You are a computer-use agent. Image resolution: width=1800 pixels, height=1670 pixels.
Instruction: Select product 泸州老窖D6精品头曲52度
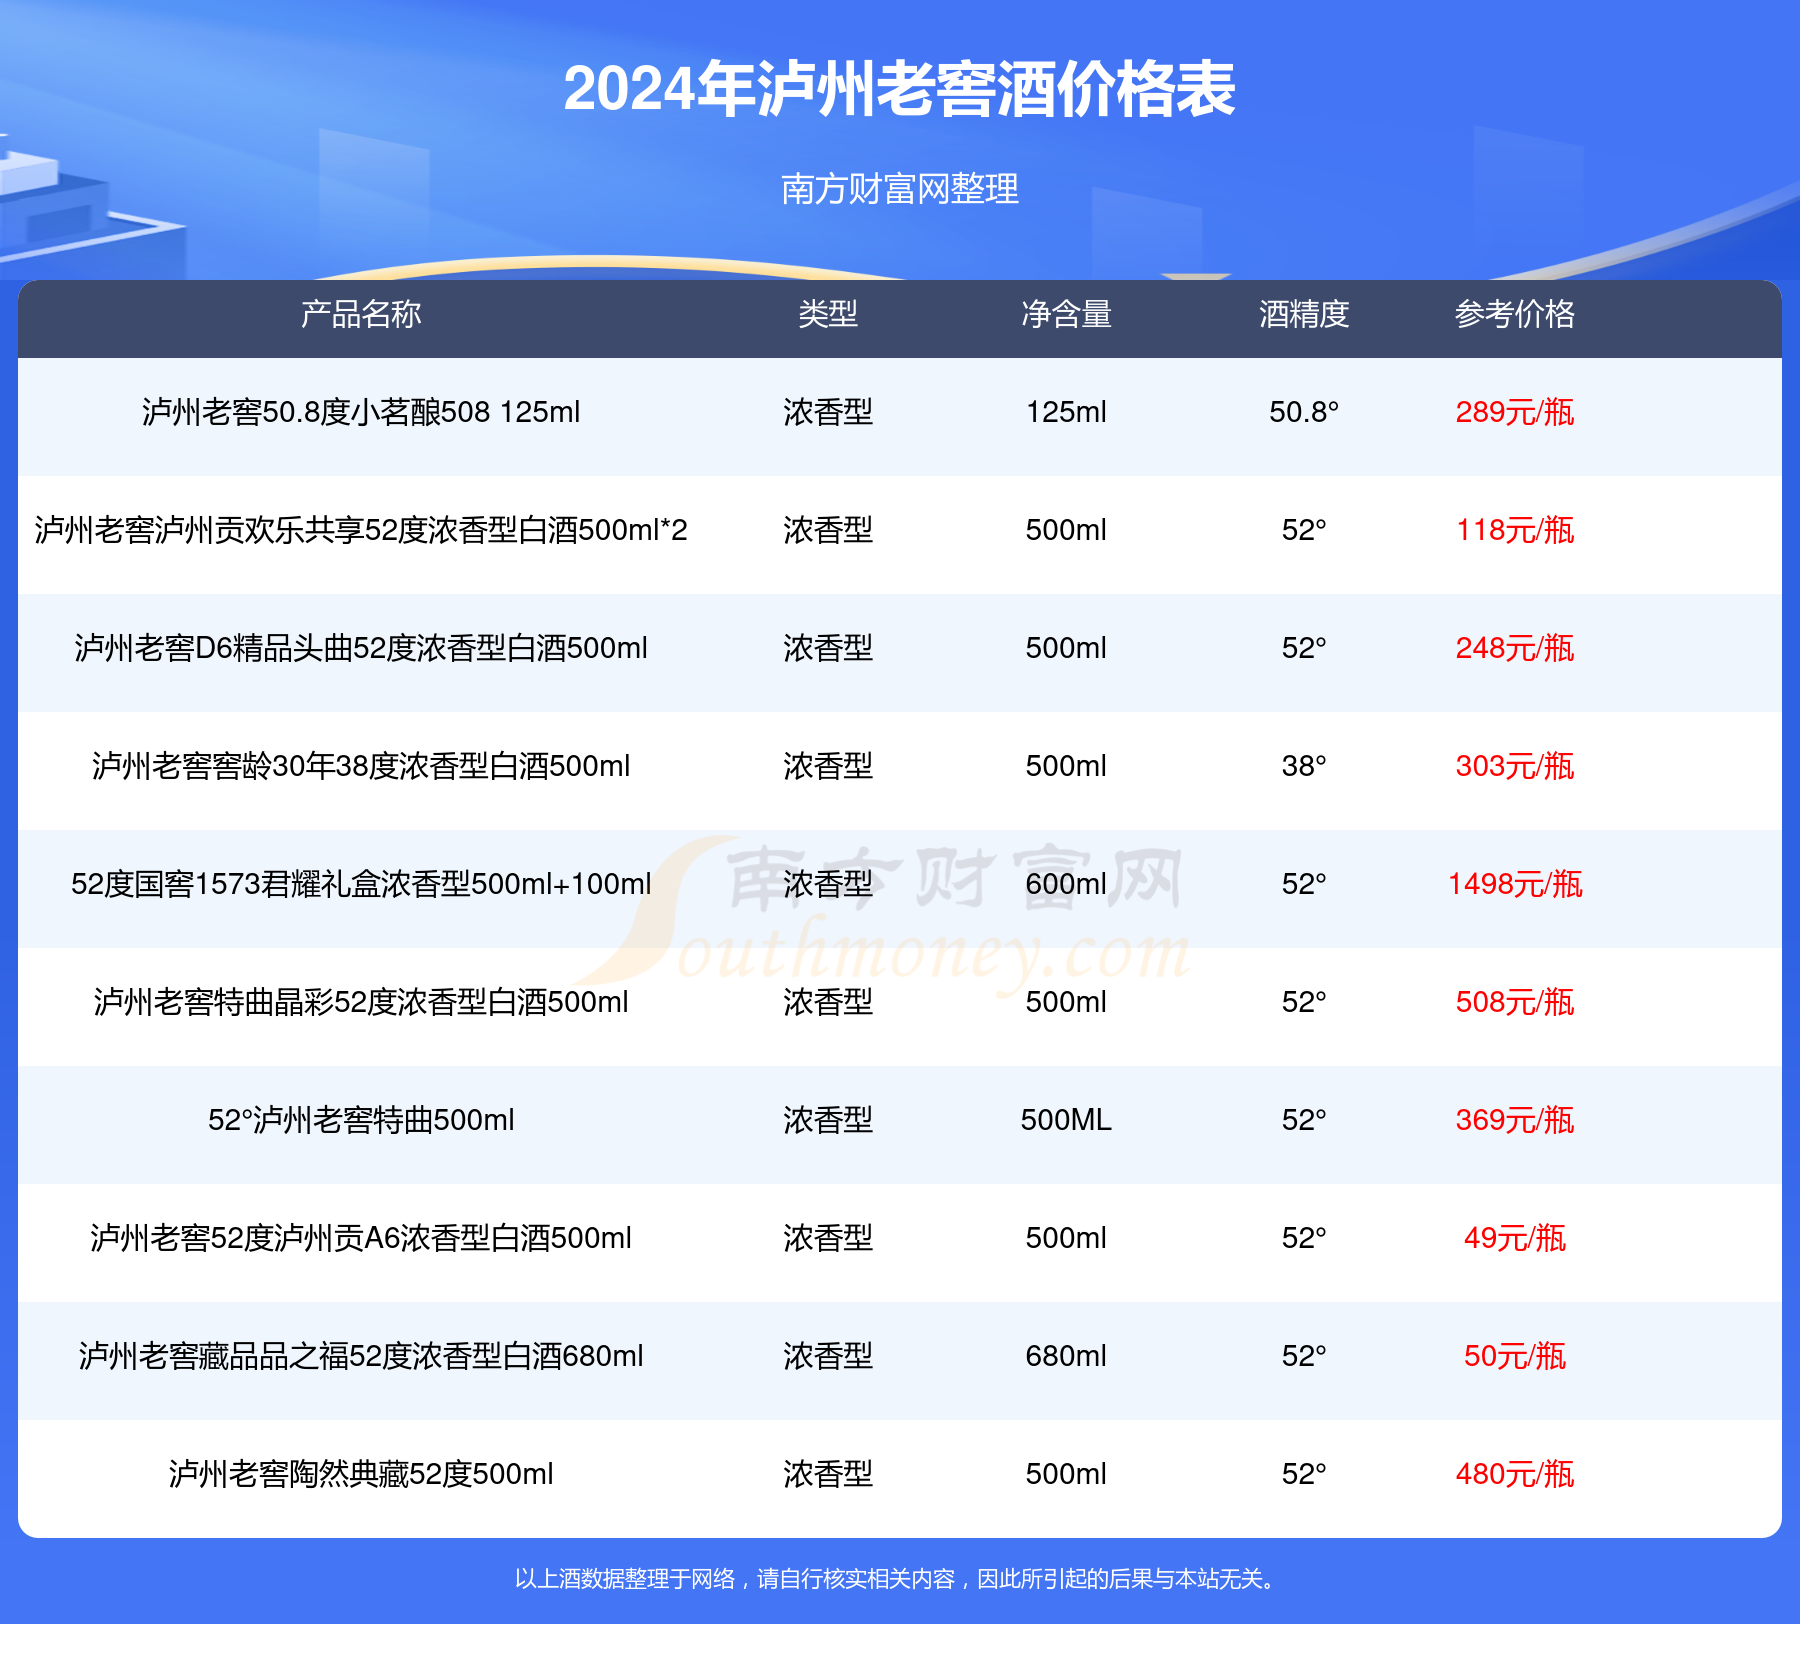pyautogui.click(x=361, y=648)
